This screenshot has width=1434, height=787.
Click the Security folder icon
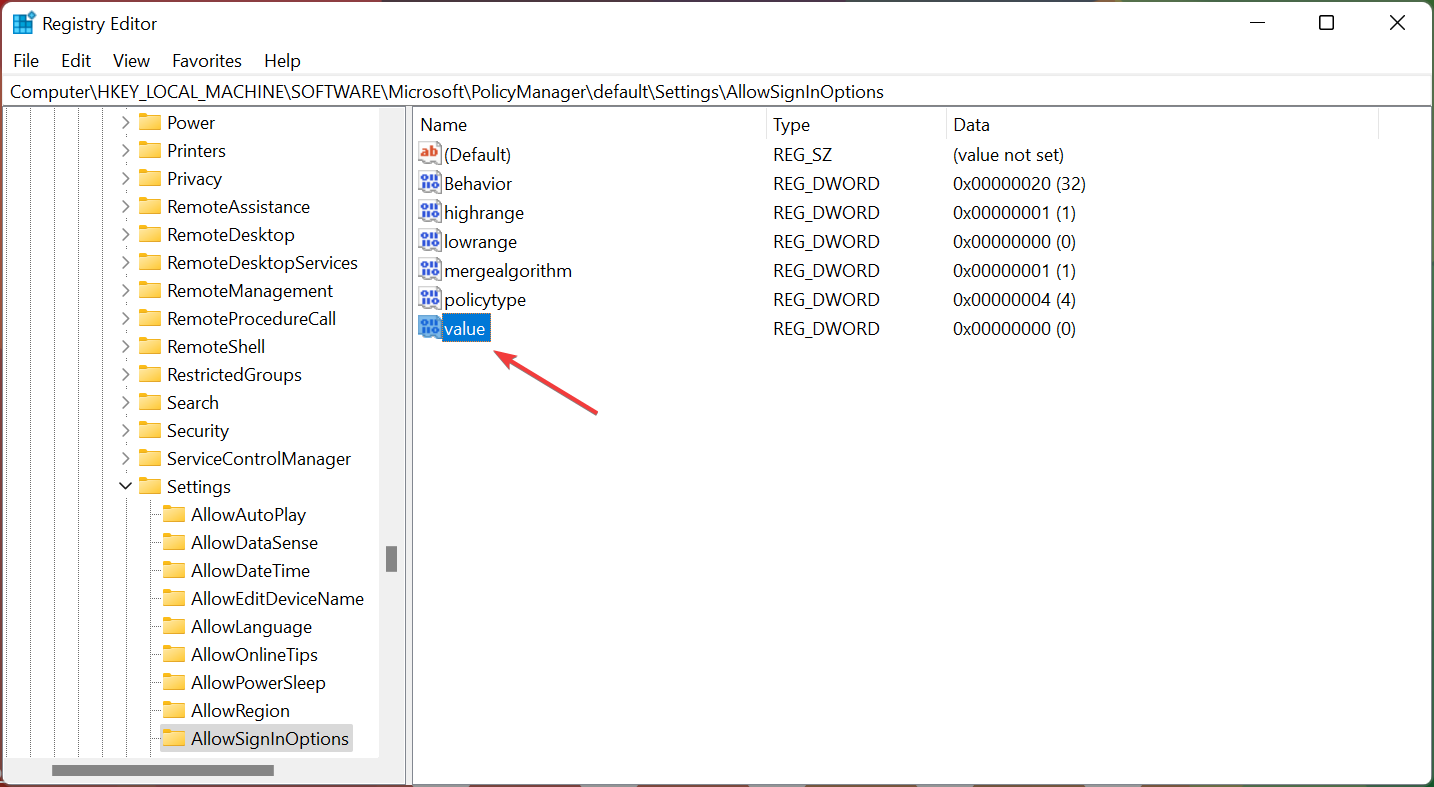click(x=150, y=430)
